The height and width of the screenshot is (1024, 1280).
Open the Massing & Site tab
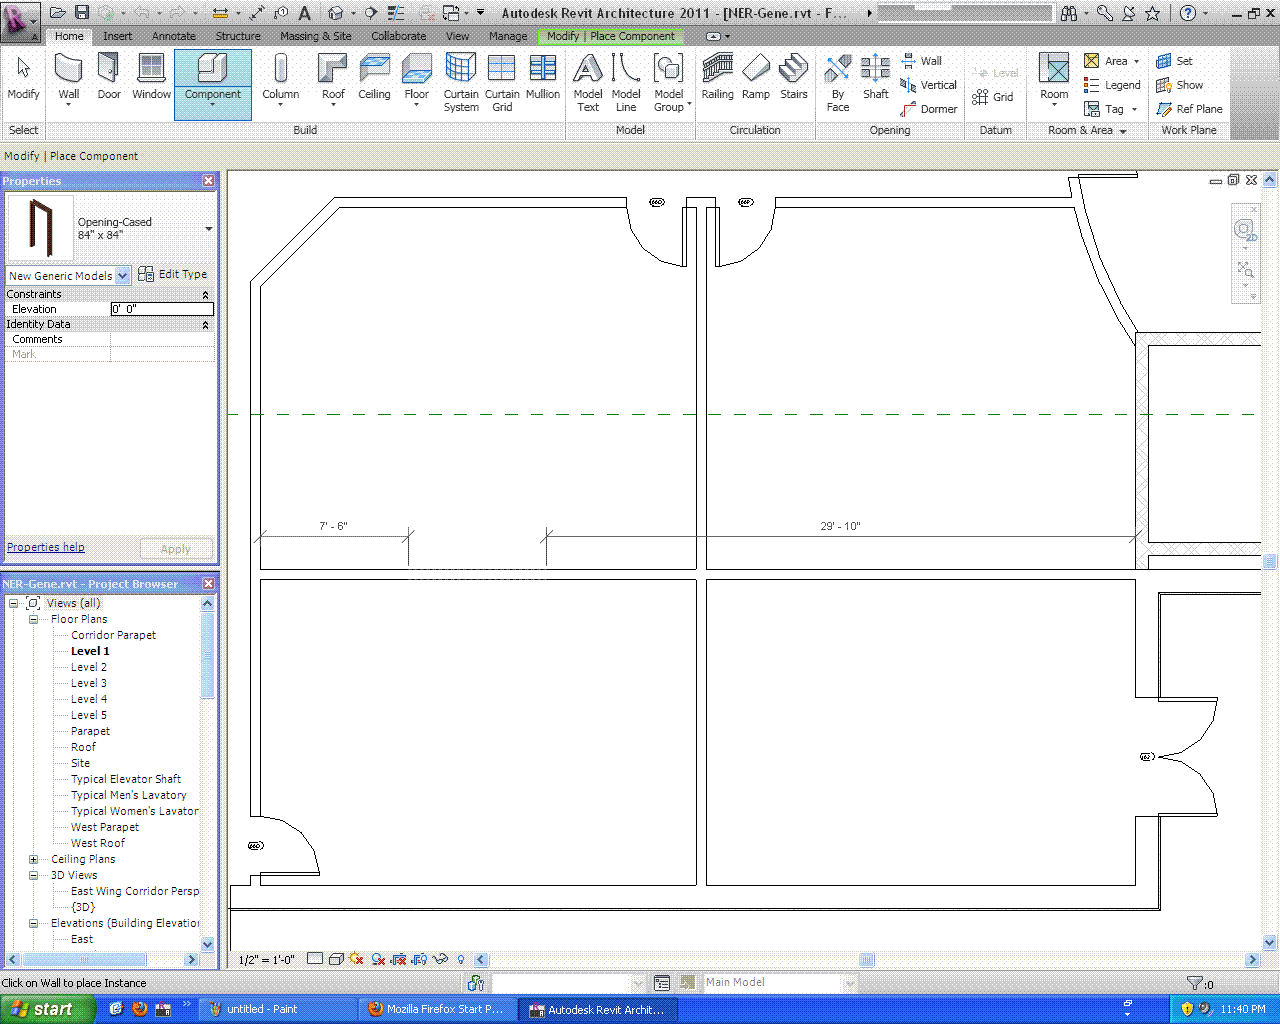click(x=315, y=36)
